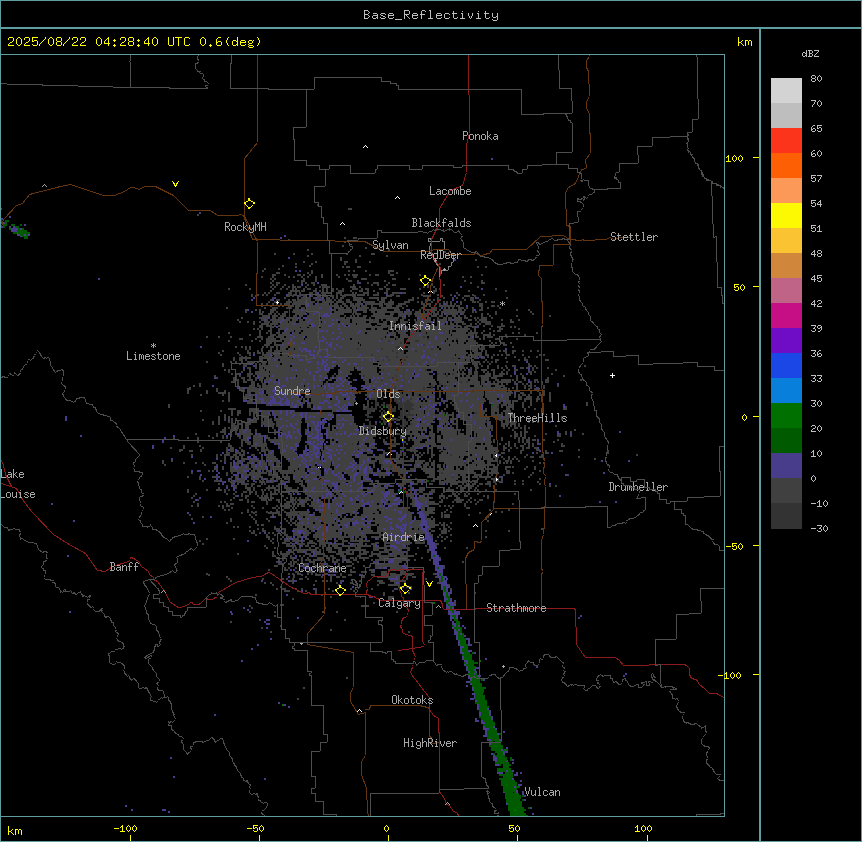Click the Vulcan label
862x842 pixels.
coord(542,792)
